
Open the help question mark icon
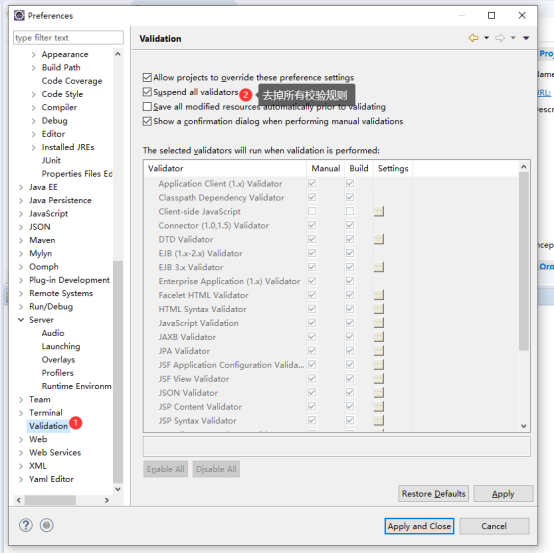(26, 525)
